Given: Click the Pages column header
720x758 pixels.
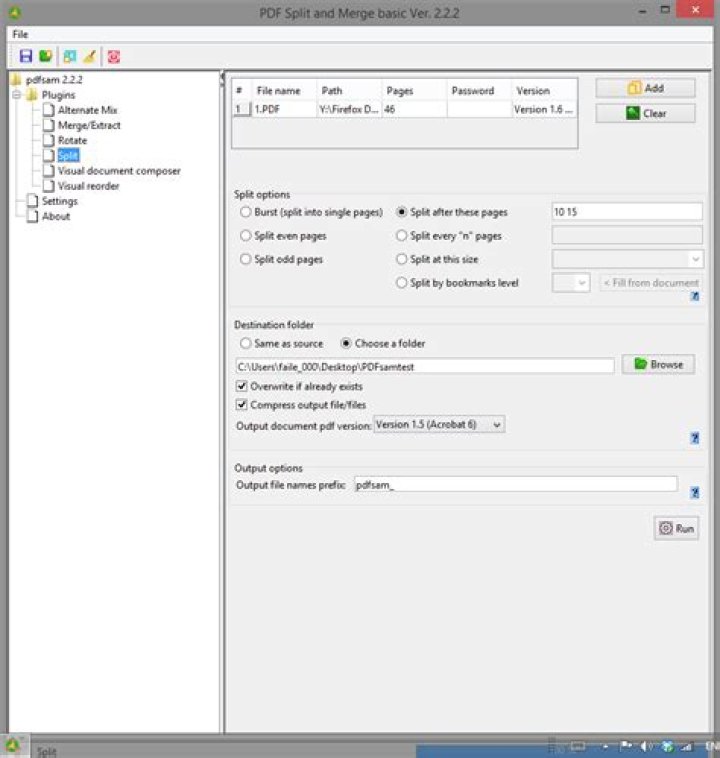Looking at the screenshot, I should tap(414, 91).
